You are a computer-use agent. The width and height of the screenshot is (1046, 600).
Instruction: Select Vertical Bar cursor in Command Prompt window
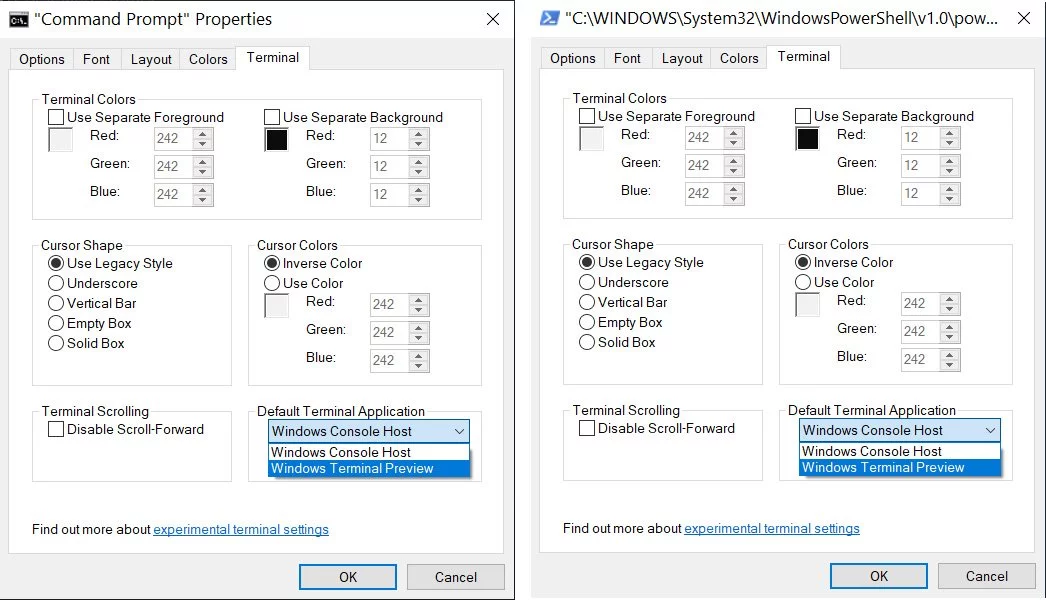(x=56, y=303)
